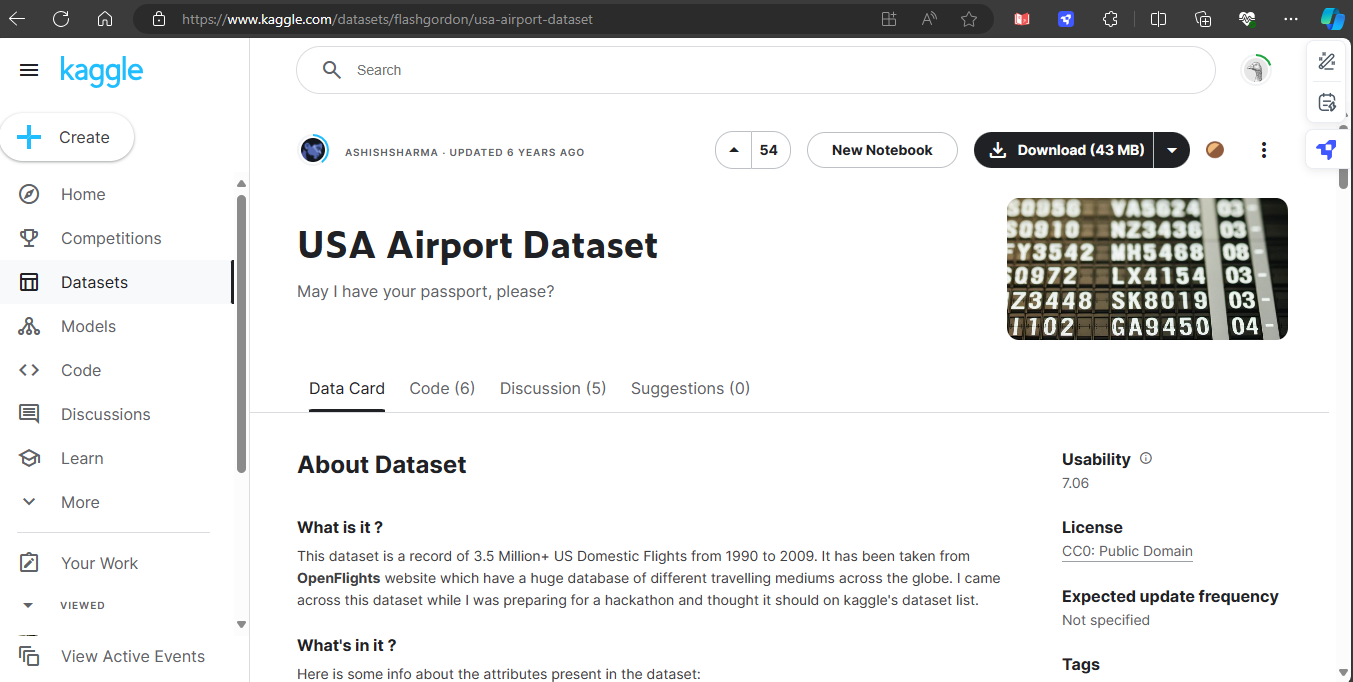
Task: Open the sidebar blue rocket icon
Action: click(x=1327, y=150)
